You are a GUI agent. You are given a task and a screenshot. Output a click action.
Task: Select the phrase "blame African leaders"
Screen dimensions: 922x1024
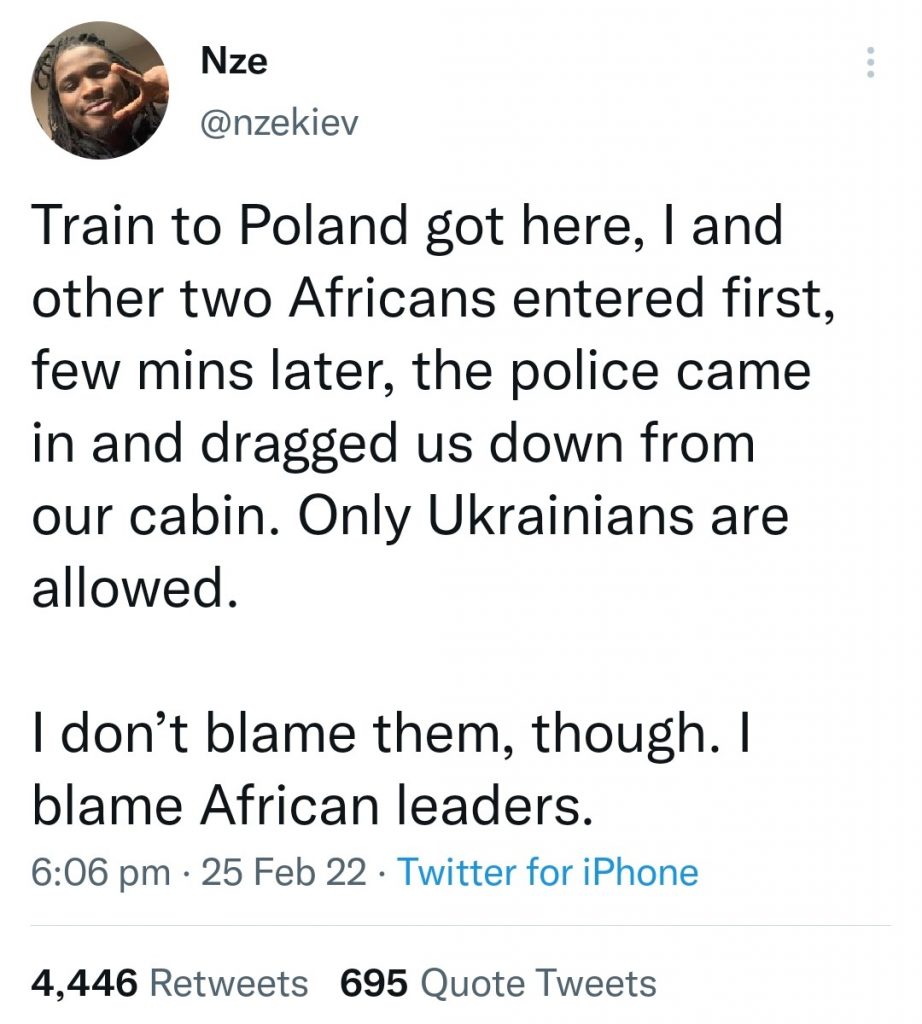(313, 804)
